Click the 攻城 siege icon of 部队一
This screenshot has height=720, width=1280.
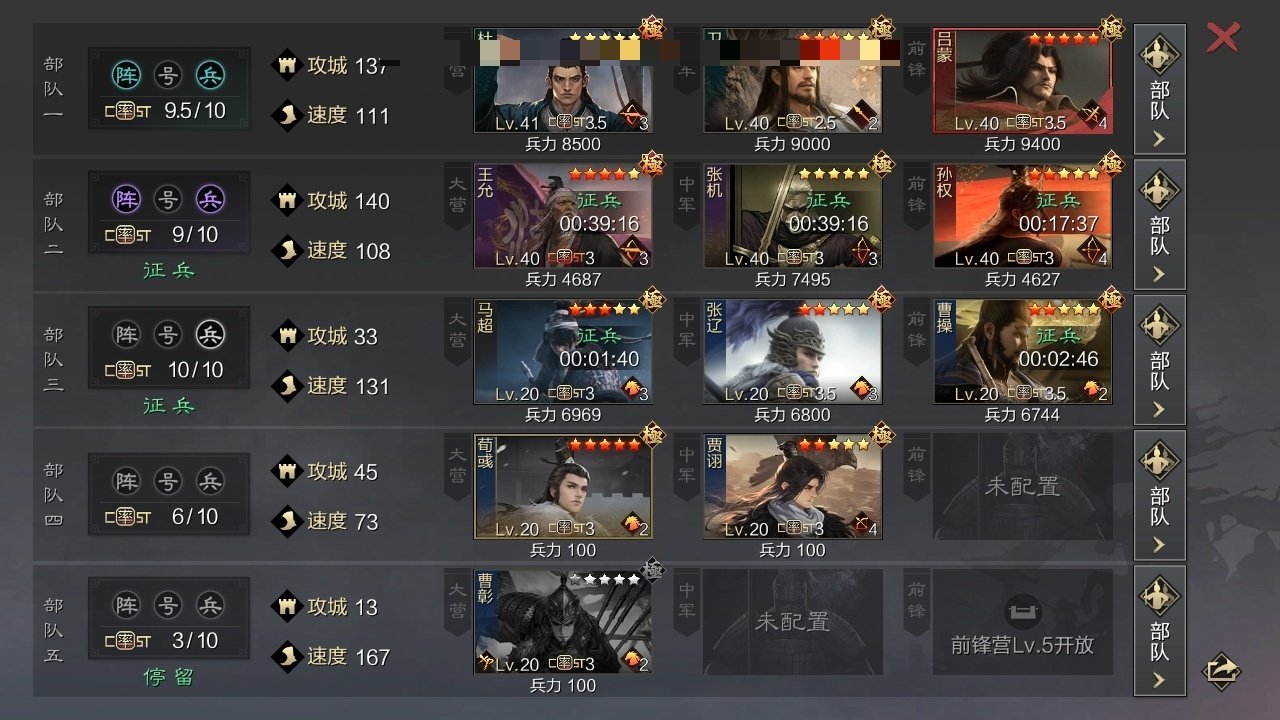287,65
